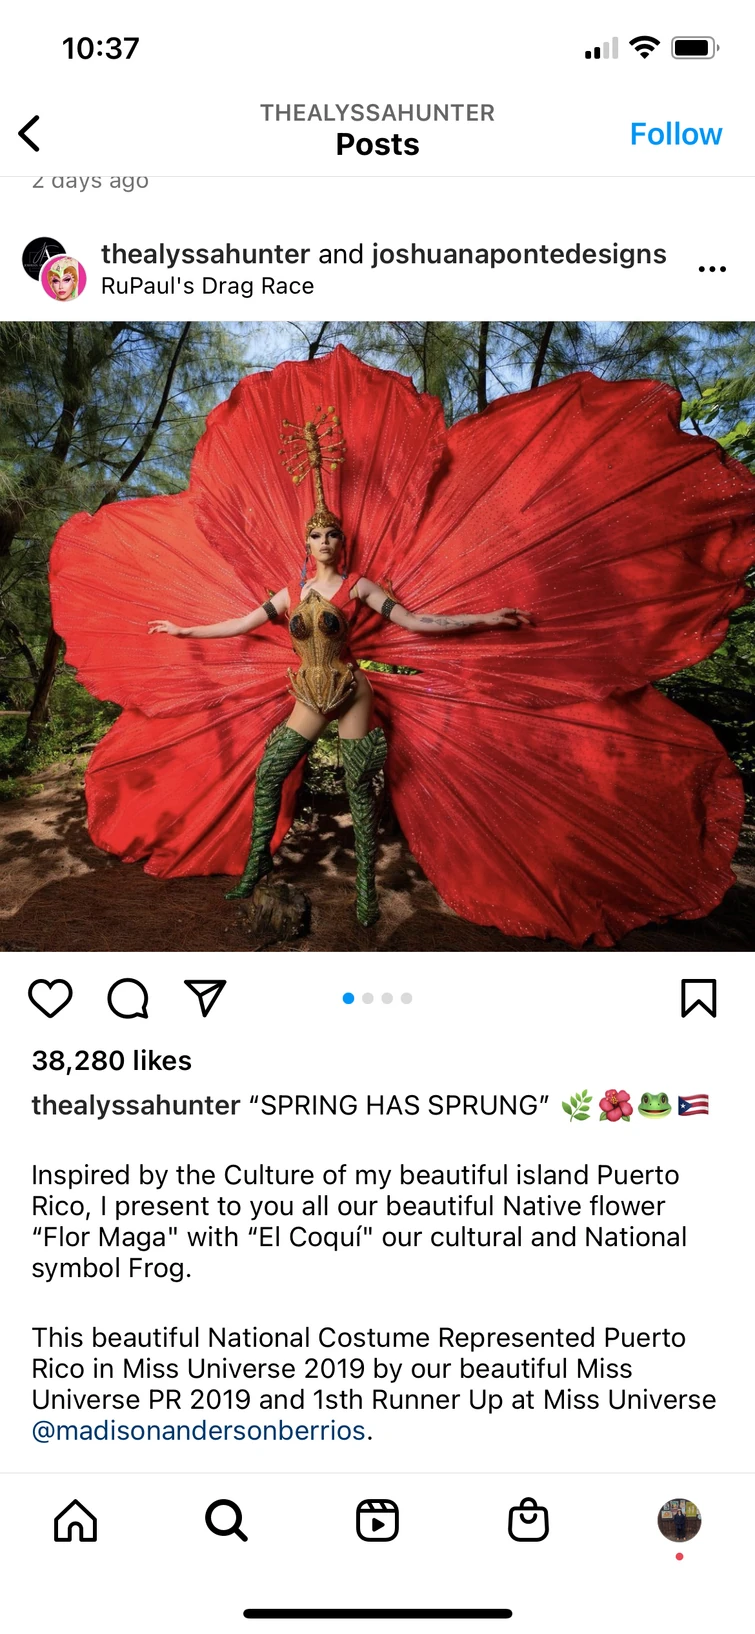
Task: Tap the red flower costume photo
Action: pos(377,636)
